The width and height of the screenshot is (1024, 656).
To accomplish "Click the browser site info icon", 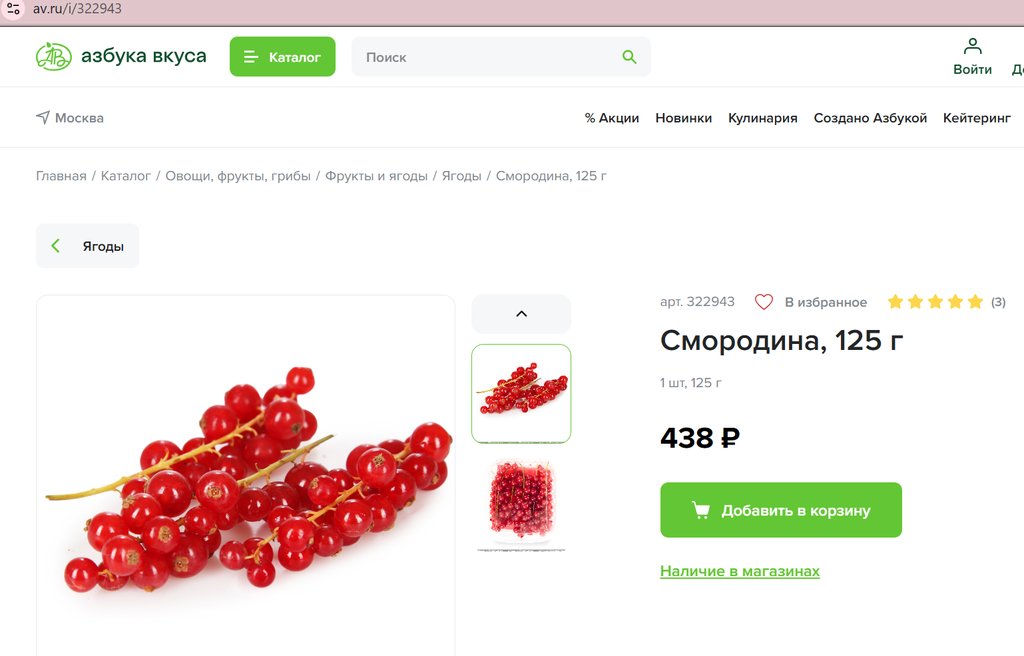I will (13, 8).
